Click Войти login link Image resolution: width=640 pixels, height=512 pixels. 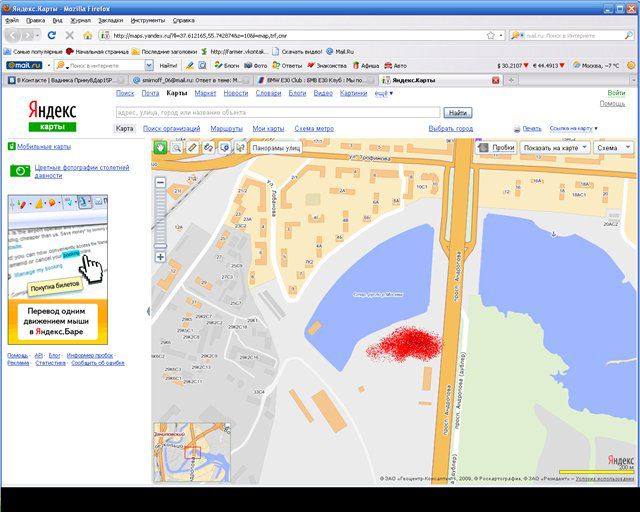pyautogui.click(x=616, y=93)
